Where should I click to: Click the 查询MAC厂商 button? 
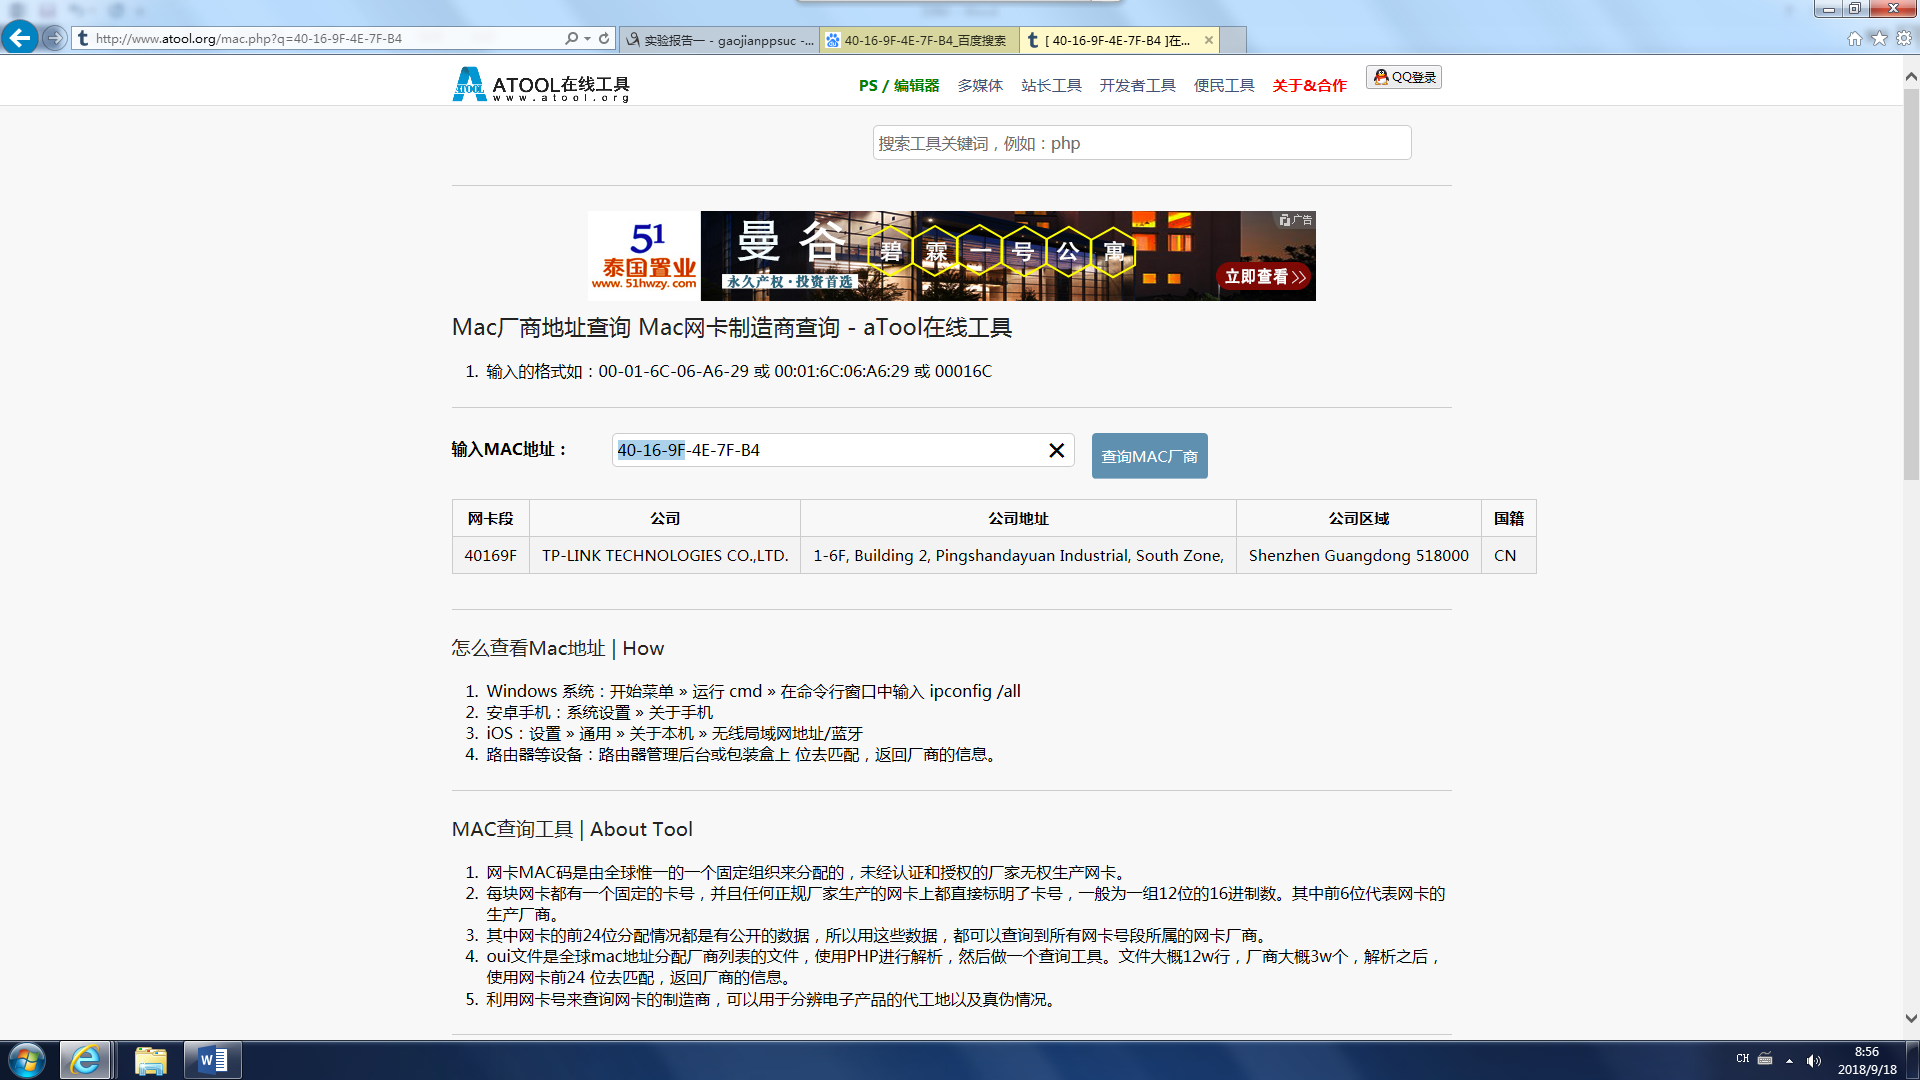(x=1149, y=456)
